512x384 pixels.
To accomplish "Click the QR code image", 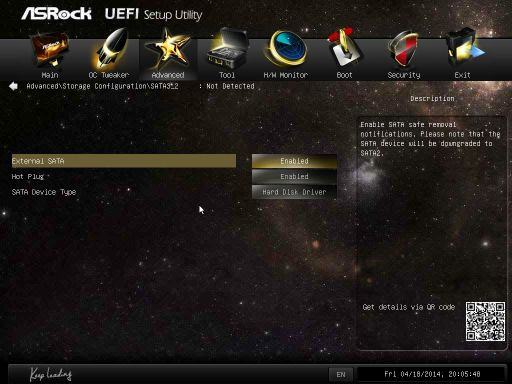I will tap(485, 321).
